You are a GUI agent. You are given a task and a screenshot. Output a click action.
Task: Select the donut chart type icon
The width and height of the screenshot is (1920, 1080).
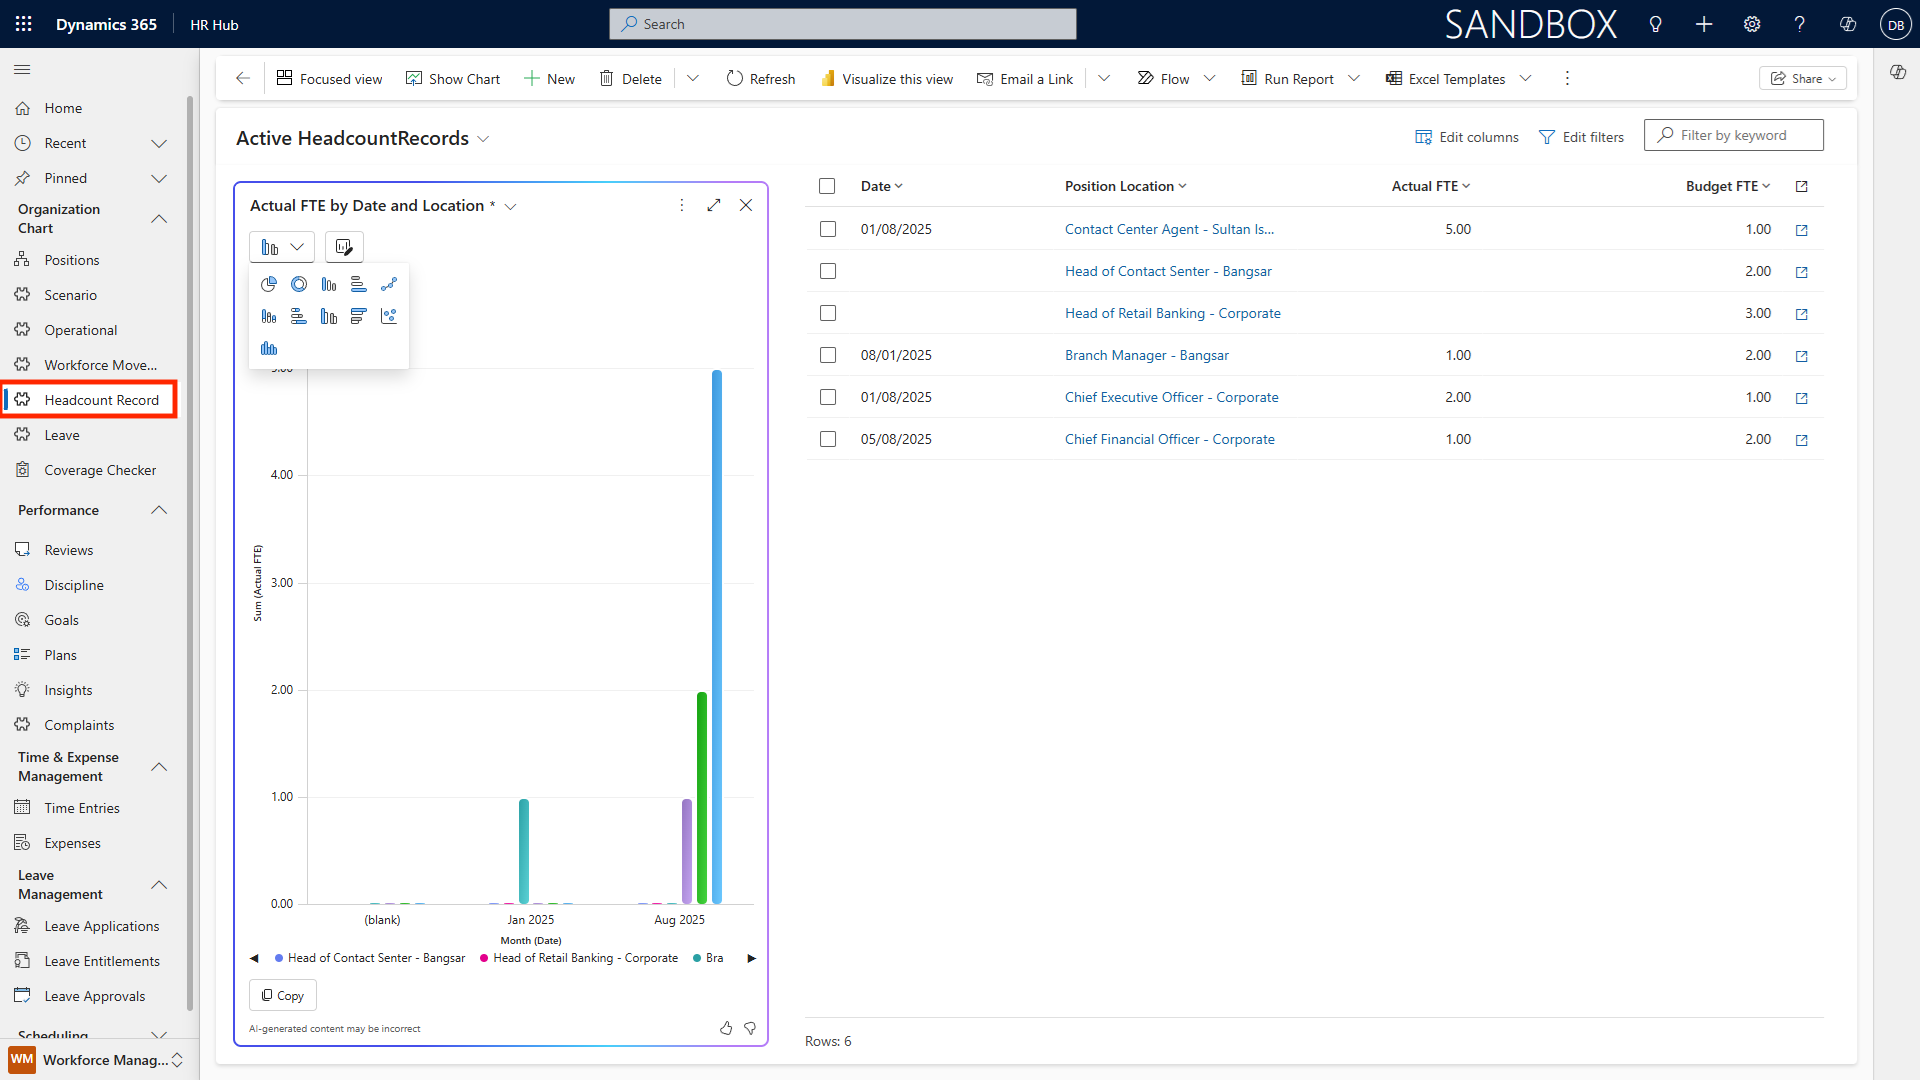298,285
